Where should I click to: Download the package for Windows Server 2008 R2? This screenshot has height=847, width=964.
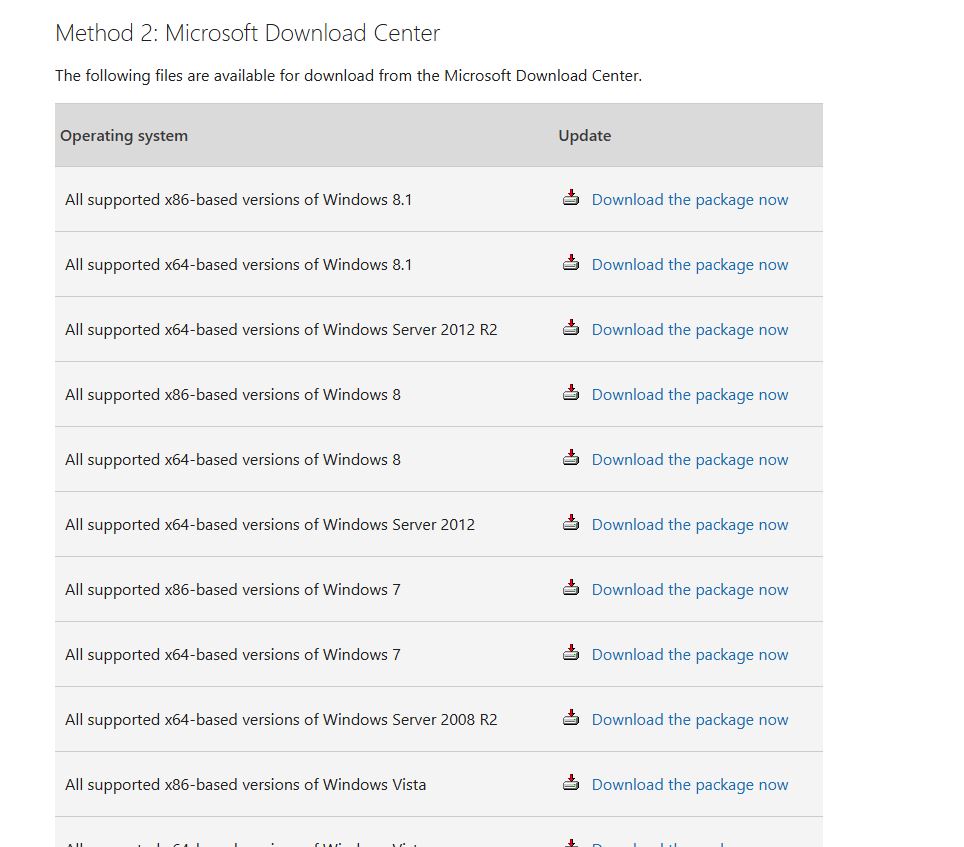(689, 720)
